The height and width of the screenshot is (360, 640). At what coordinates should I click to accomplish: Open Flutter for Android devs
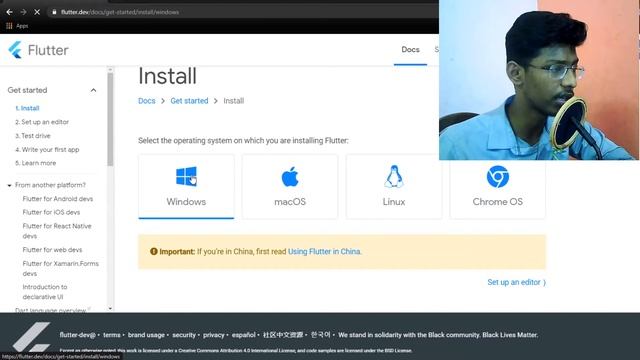(x=58, y=199)
